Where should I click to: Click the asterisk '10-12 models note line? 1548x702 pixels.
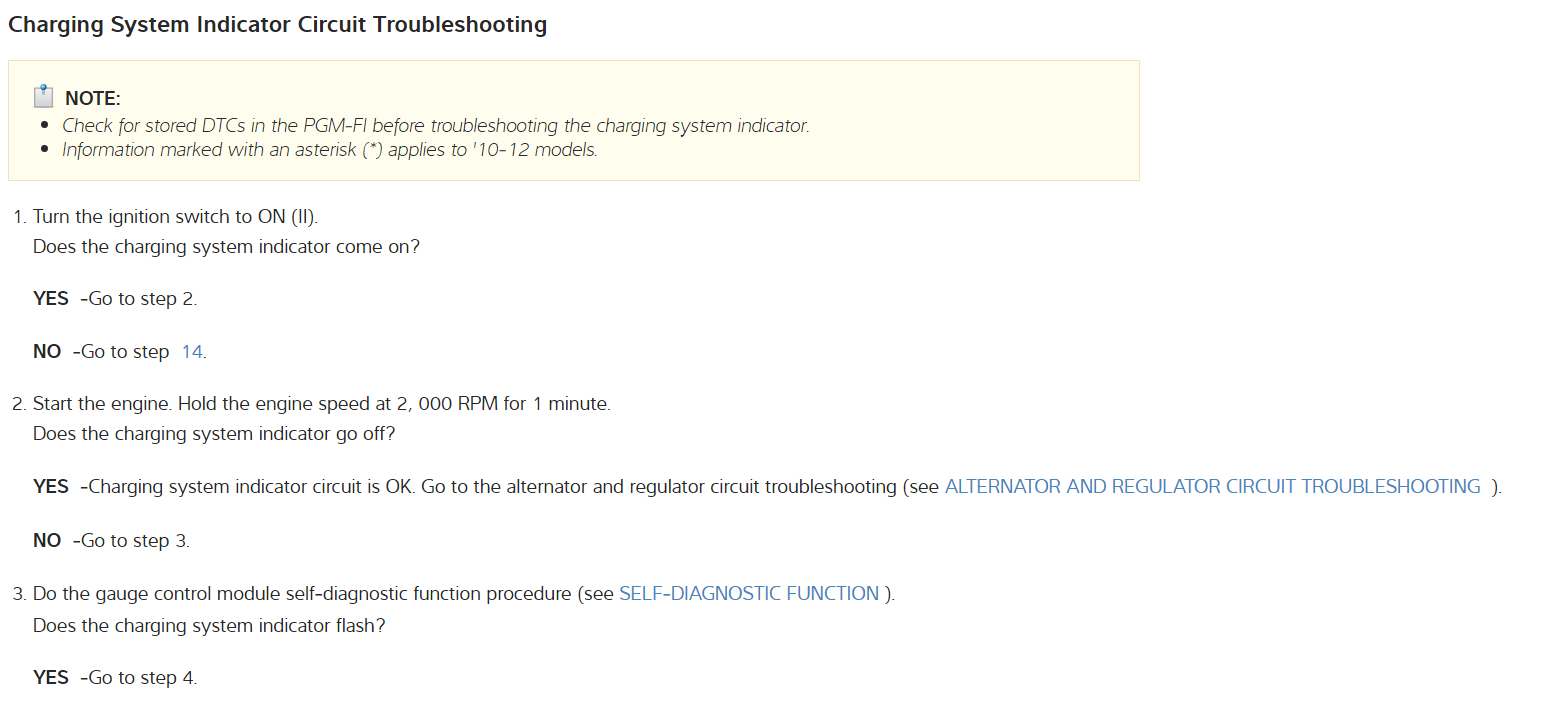point(329,150)
